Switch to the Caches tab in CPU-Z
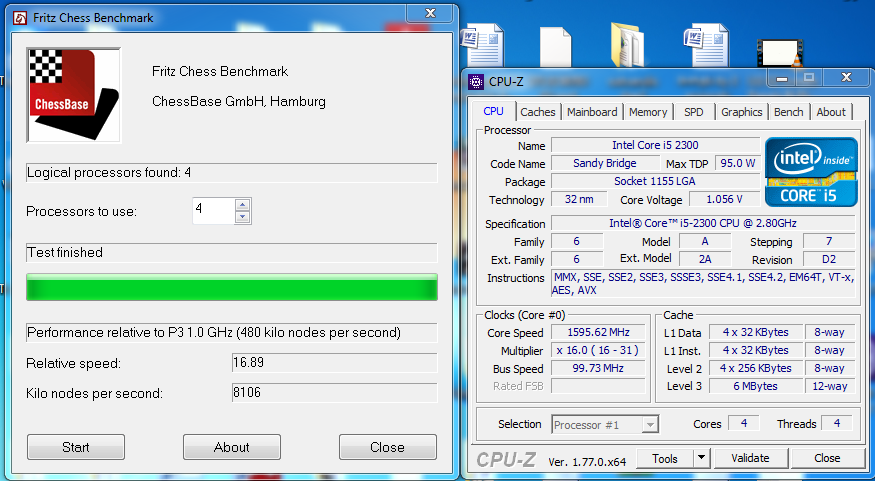 coord(538,112)
